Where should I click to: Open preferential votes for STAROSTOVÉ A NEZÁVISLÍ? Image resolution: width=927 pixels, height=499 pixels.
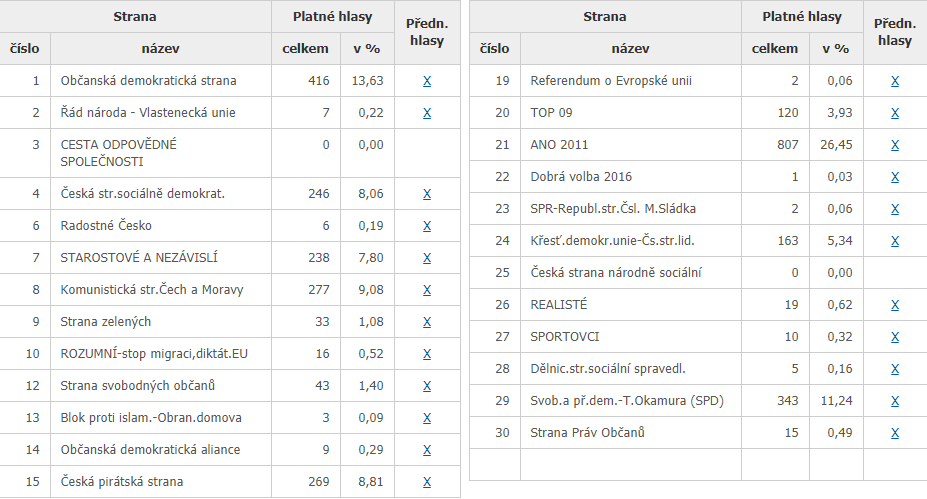tap(427, 258)
